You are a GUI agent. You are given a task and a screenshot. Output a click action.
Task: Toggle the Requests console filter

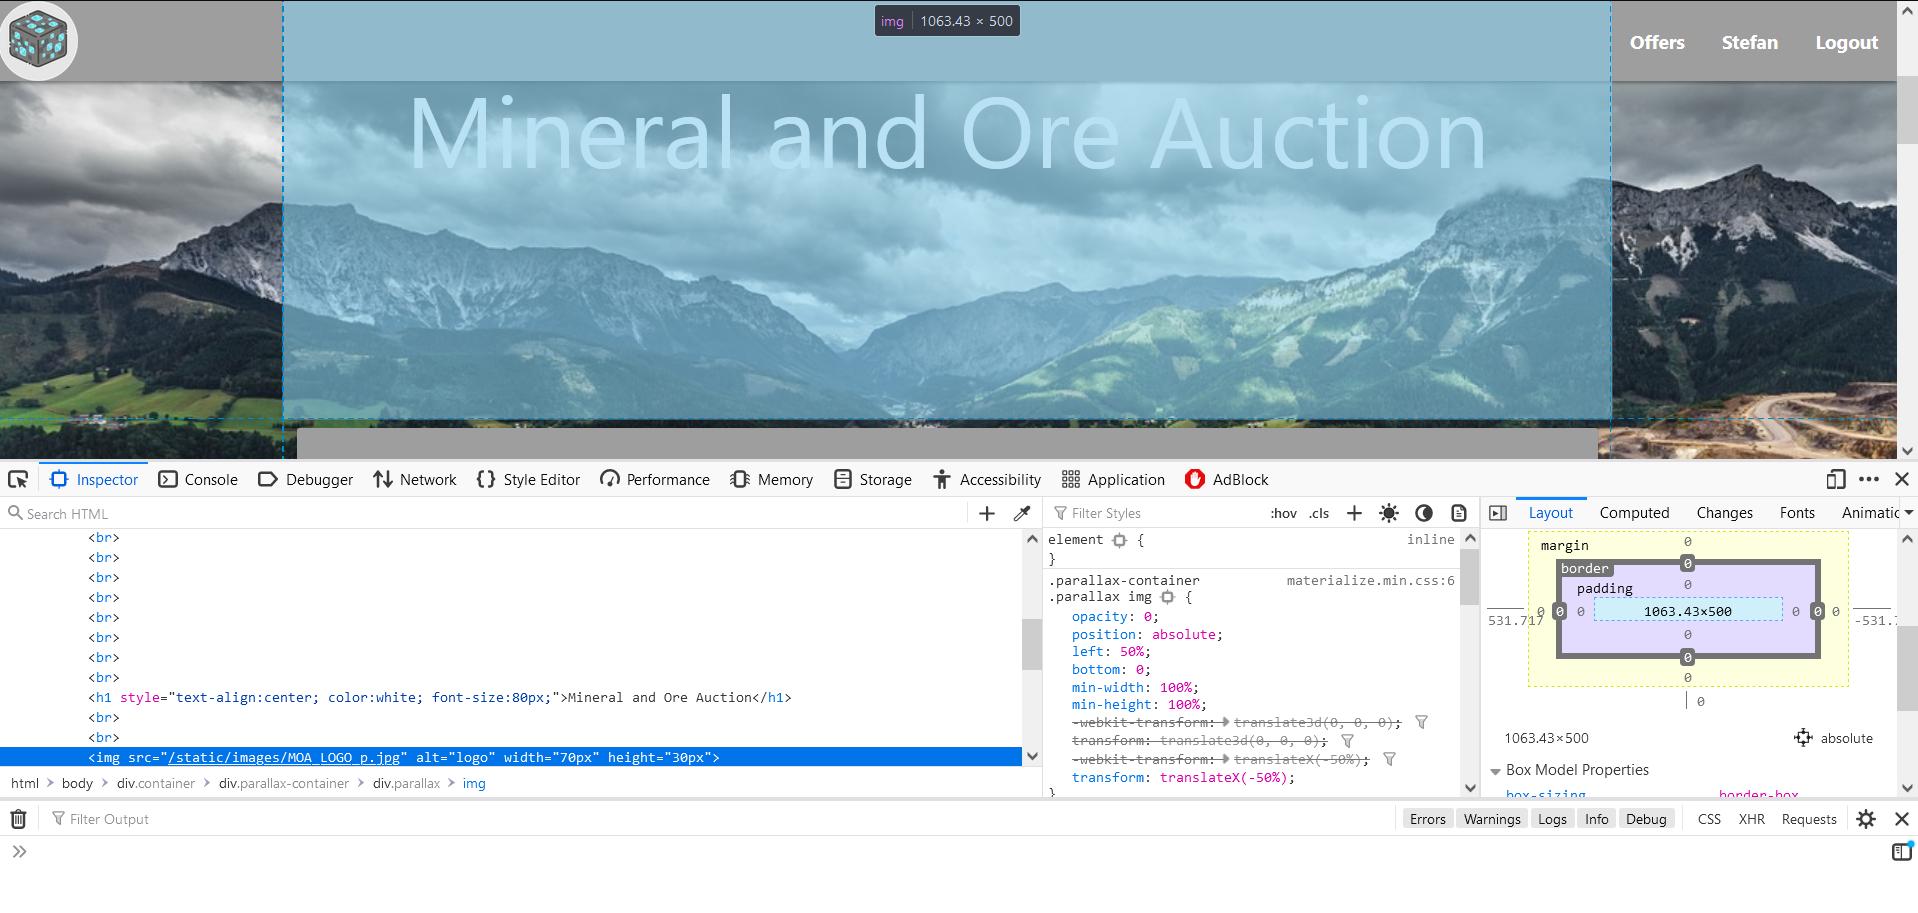(1809, 819)
